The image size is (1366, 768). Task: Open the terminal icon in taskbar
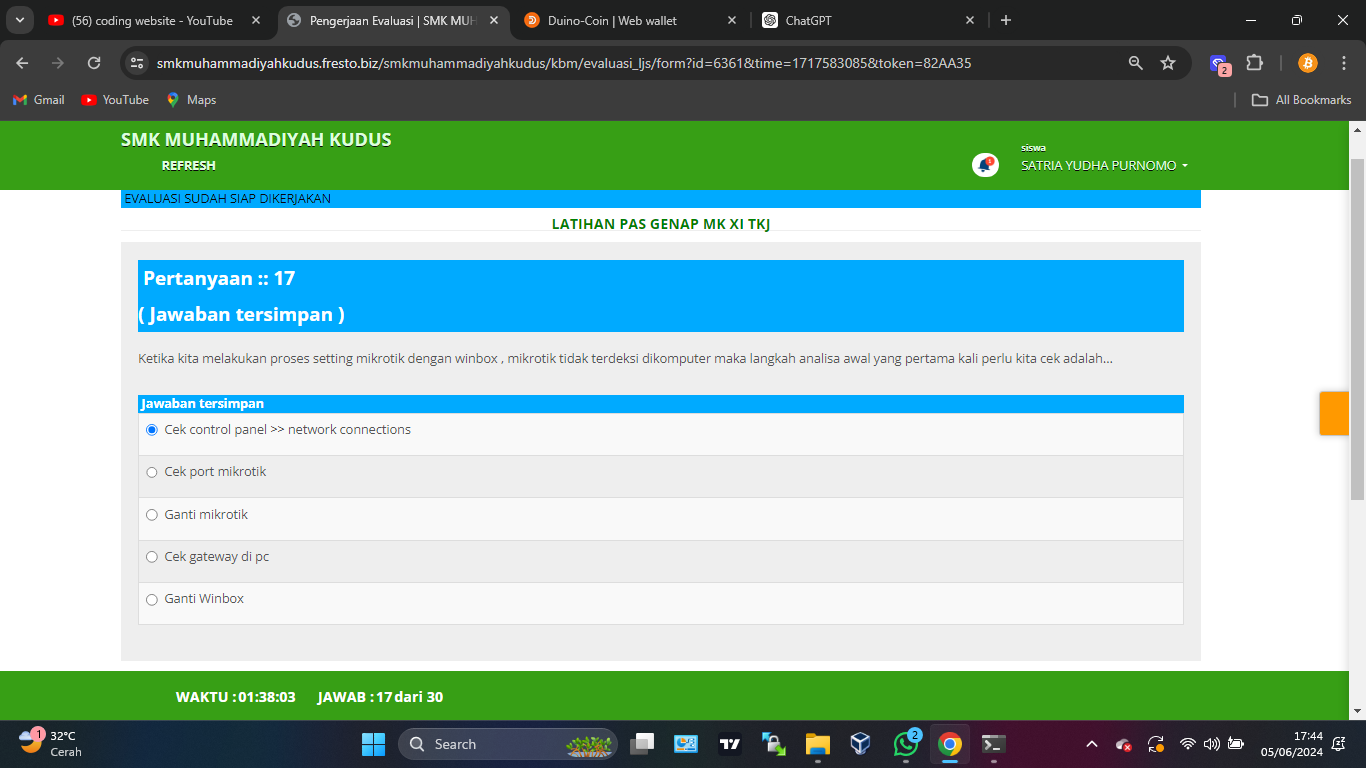coord(993,744)
